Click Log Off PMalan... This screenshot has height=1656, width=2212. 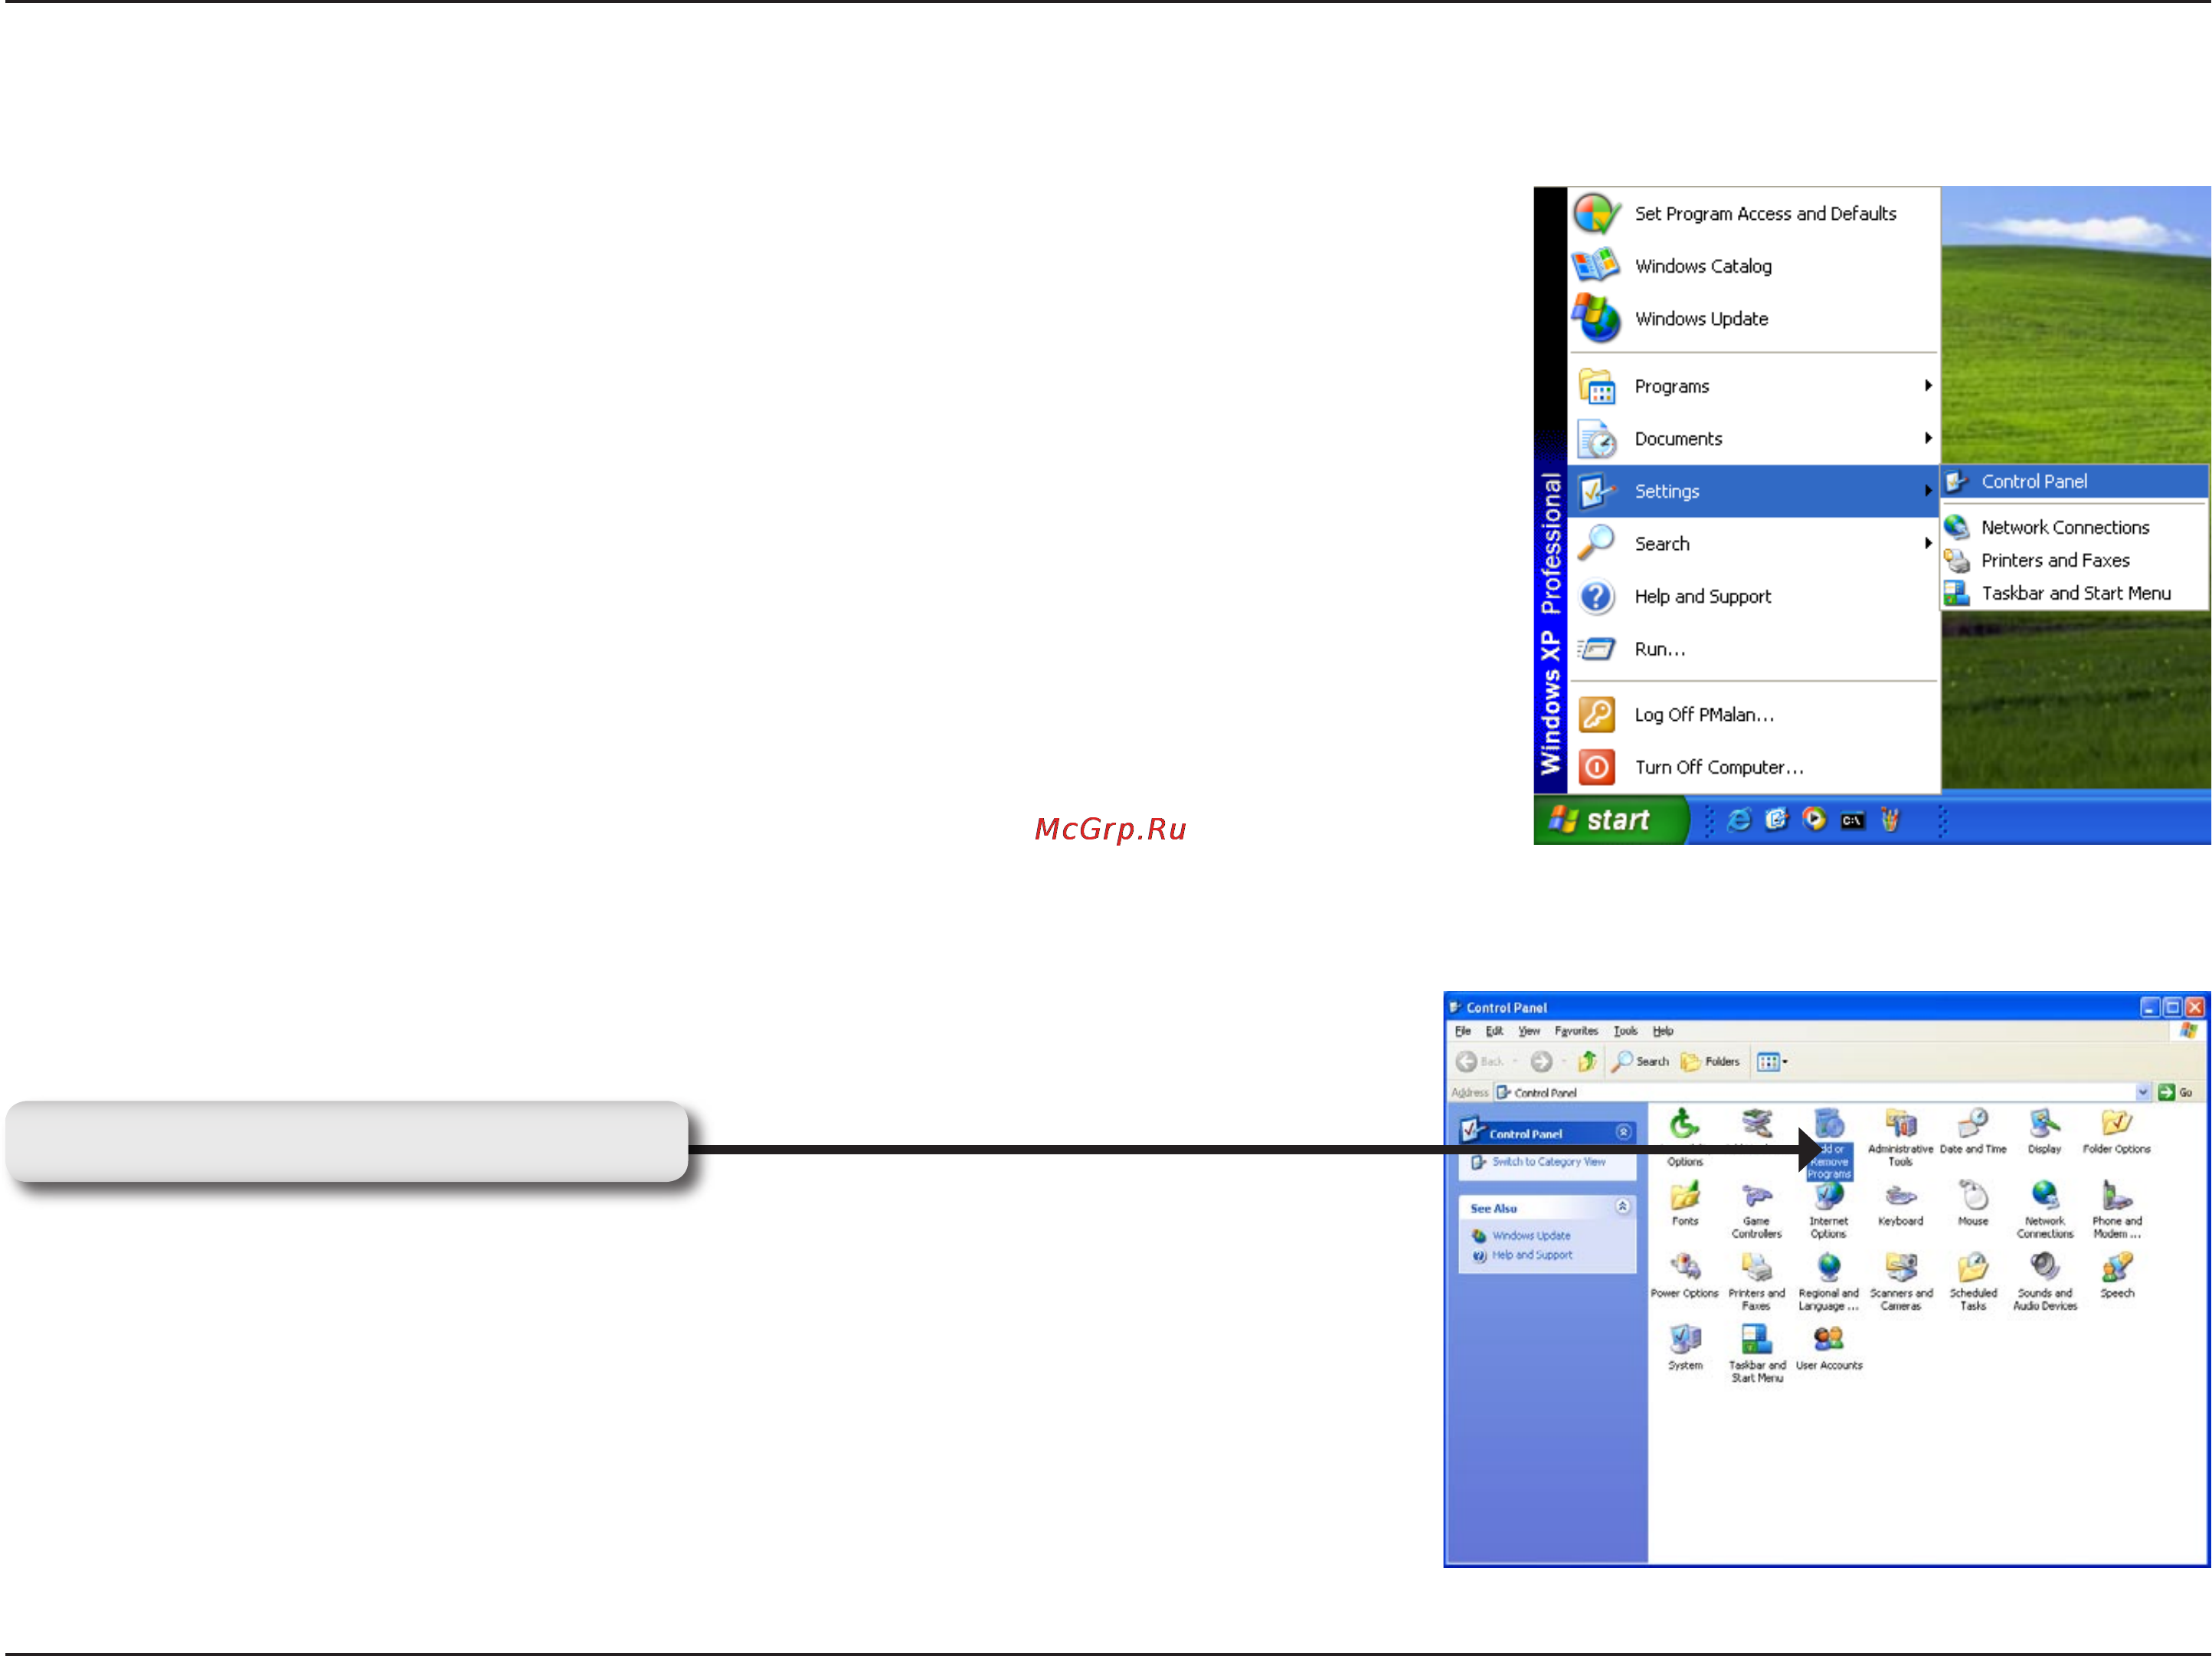(x=1754, y=714)
